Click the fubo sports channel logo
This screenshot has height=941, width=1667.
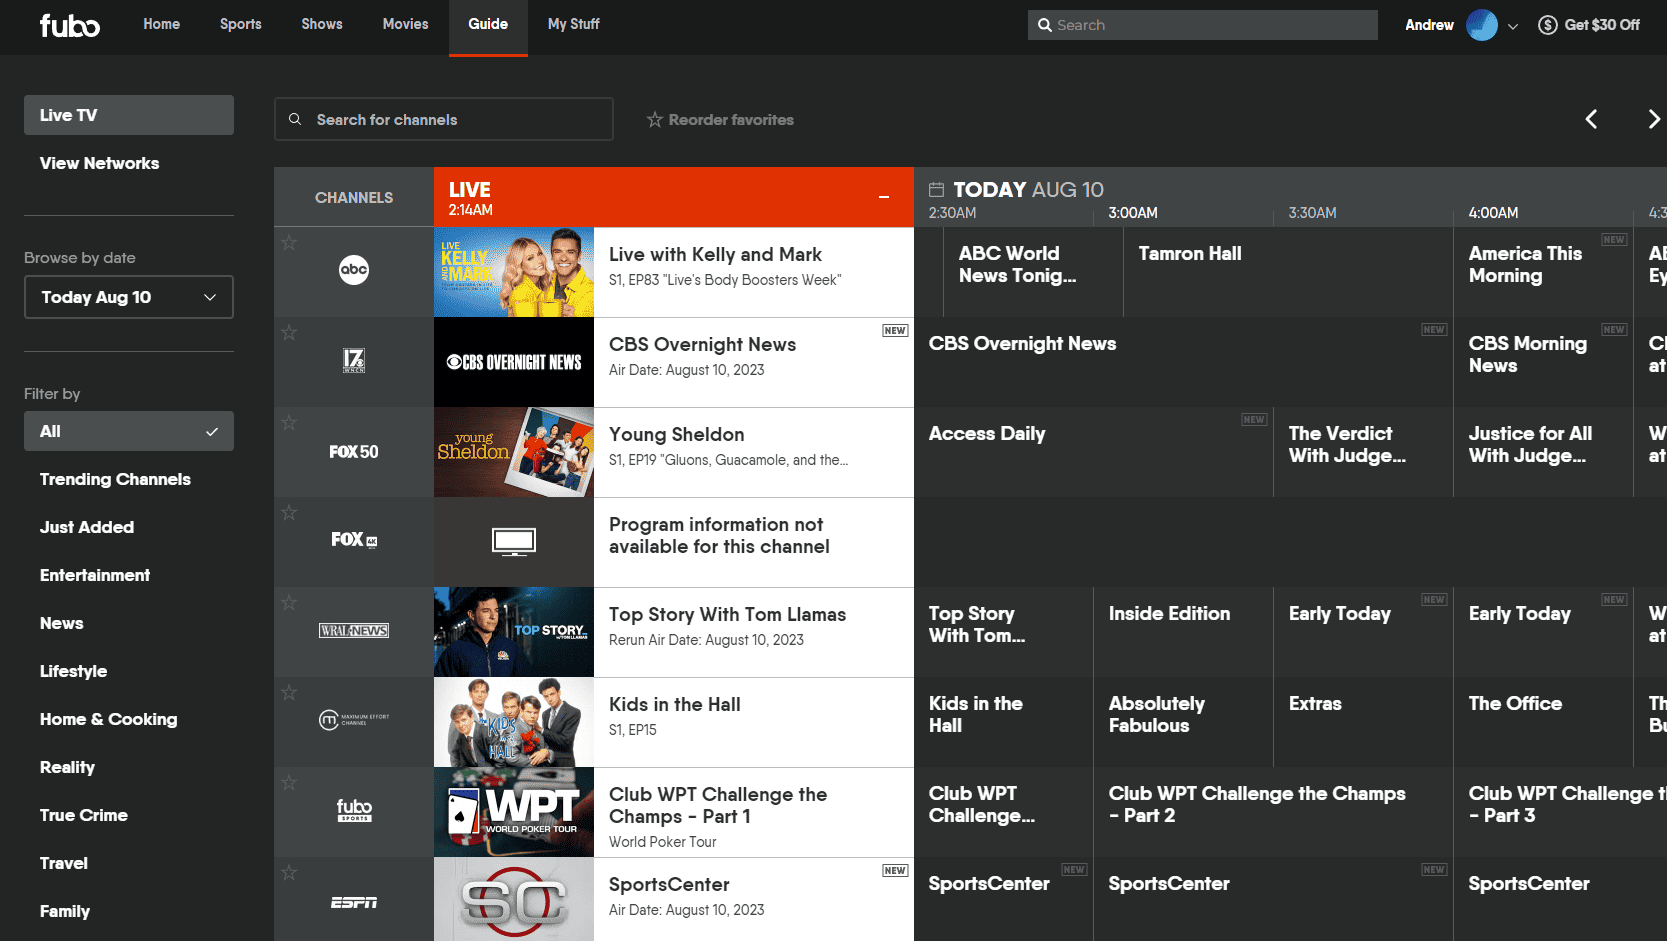tap(353, 812)
